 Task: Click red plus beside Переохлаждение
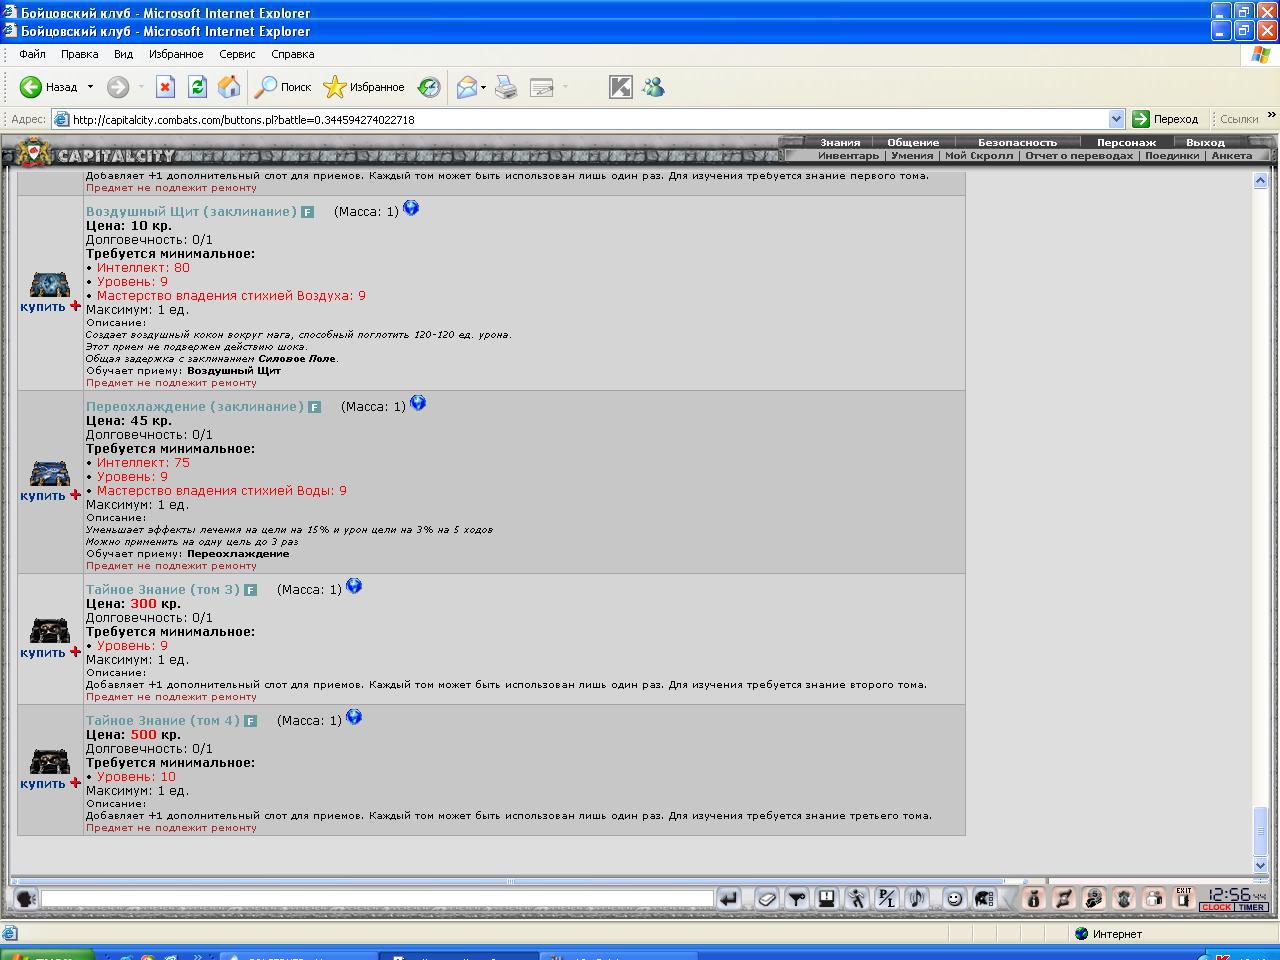coord(75,495)
